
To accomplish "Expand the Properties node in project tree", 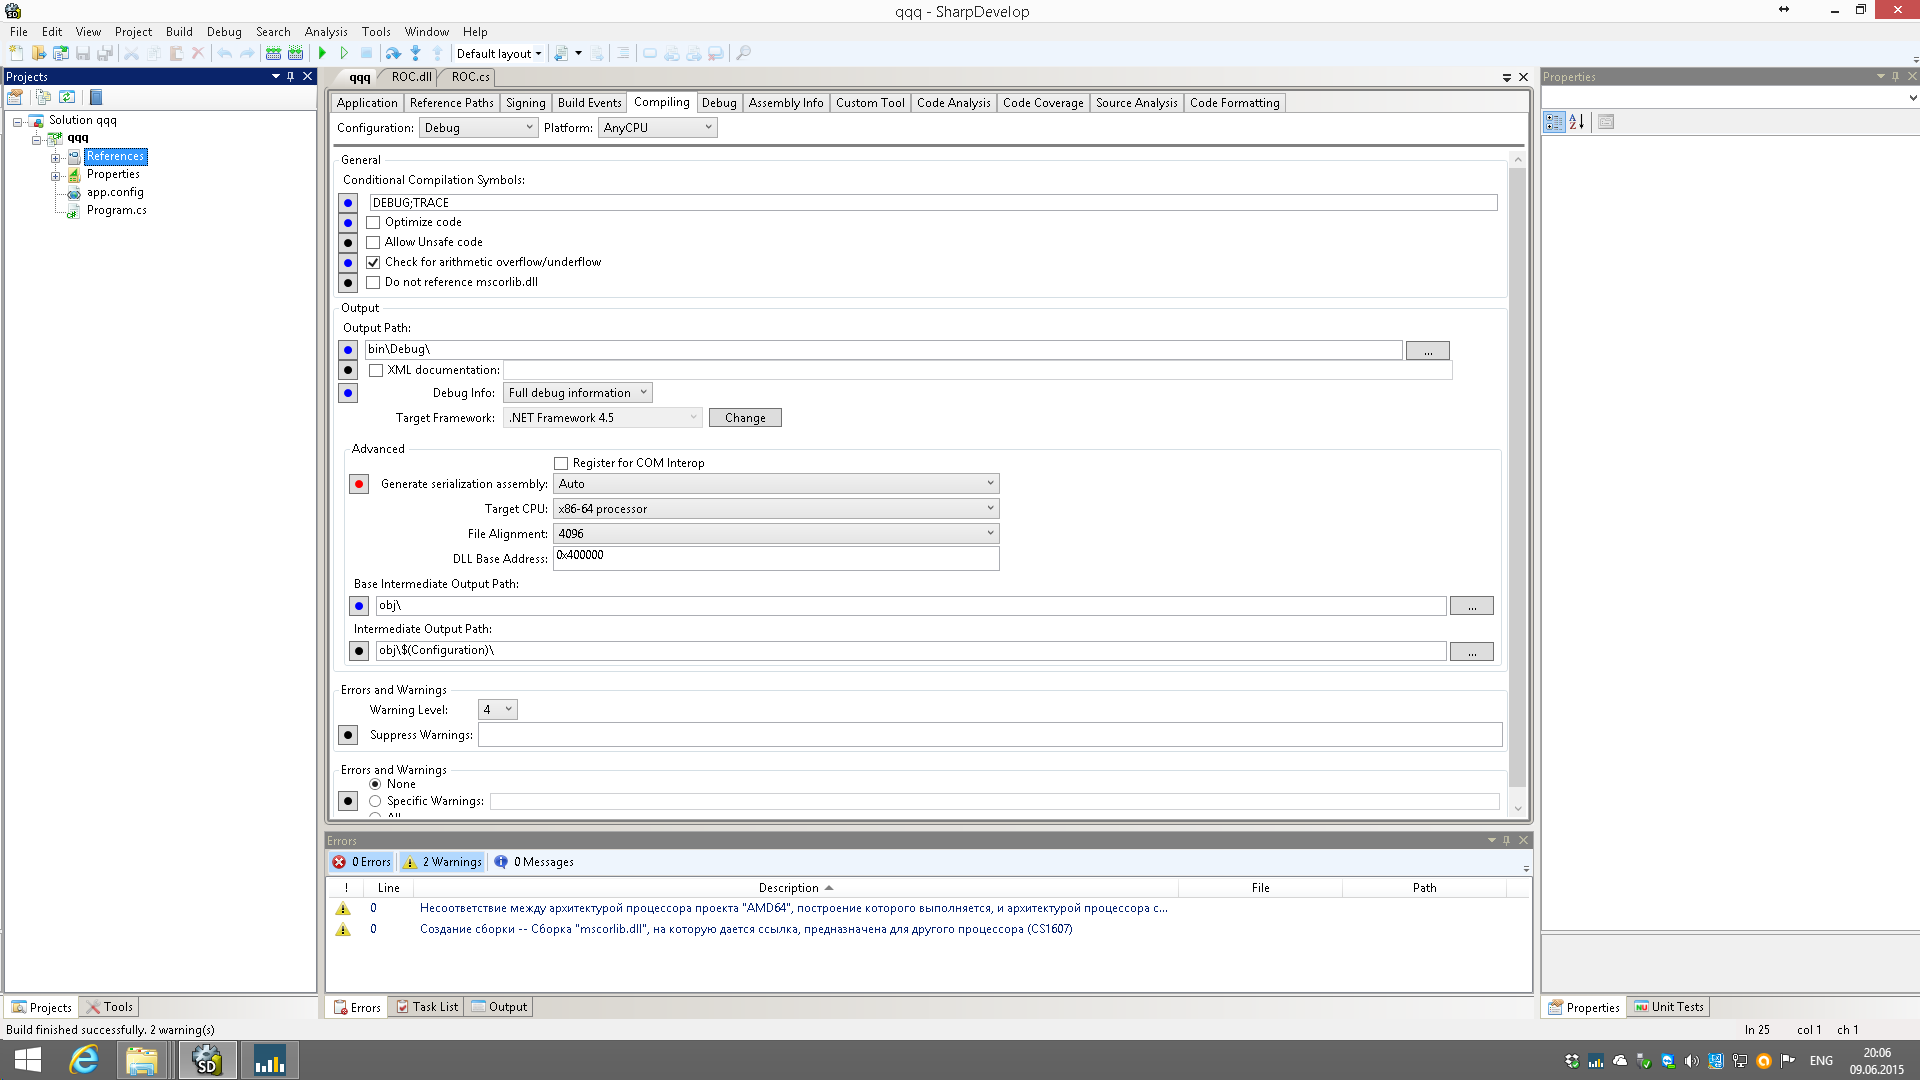I will (x=57, y=175).
